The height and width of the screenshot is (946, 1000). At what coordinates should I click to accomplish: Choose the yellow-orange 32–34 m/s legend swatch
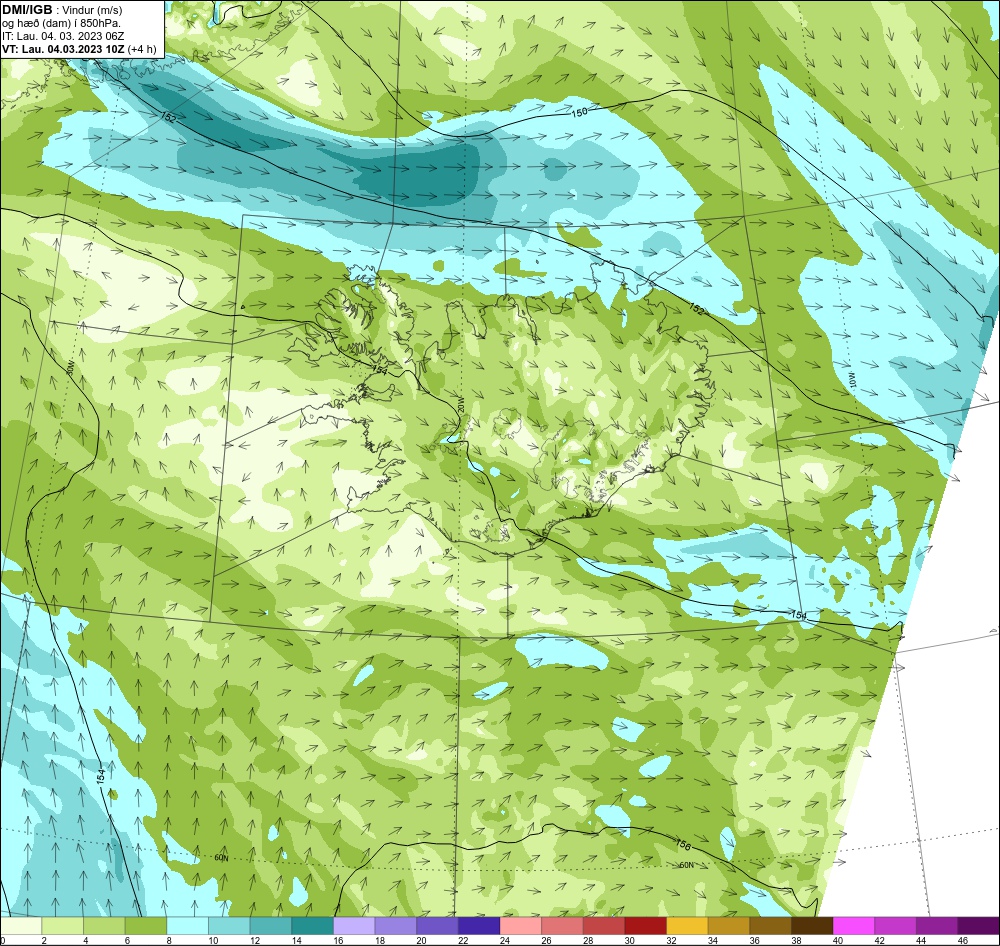[x=687, y=925]
